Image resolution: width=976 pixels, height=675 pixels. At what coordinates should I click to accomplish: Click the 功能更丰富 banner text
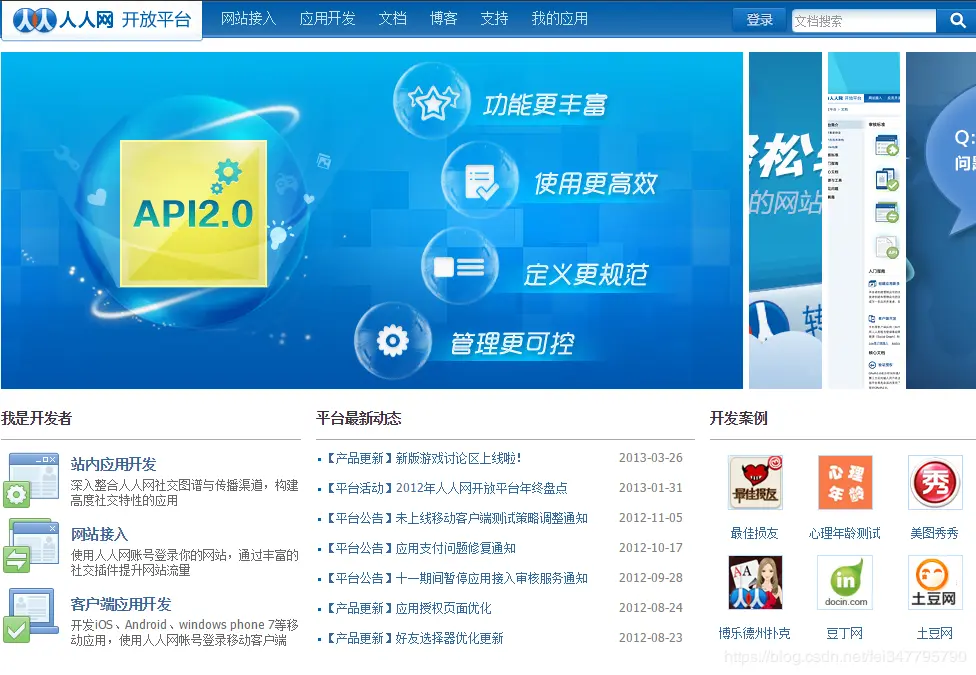pos(545,105)
